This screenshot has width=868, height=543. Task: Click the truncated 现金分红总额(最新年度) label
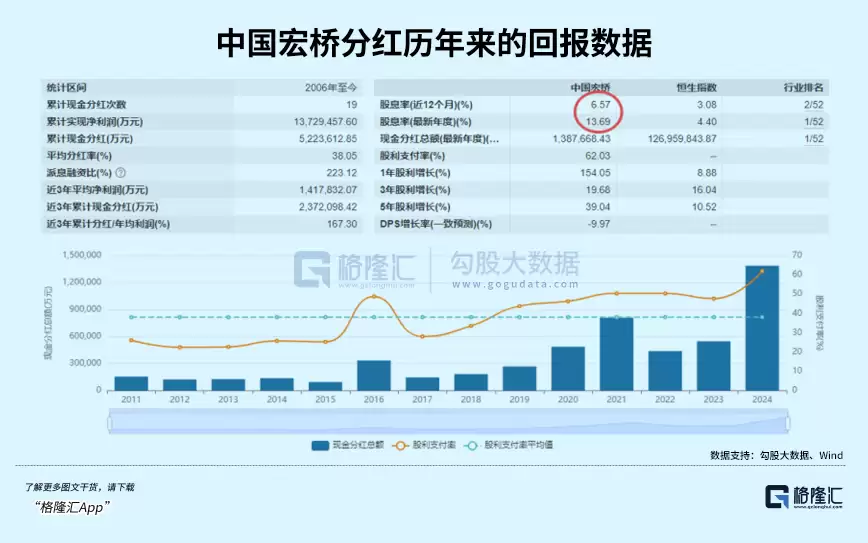438,138
